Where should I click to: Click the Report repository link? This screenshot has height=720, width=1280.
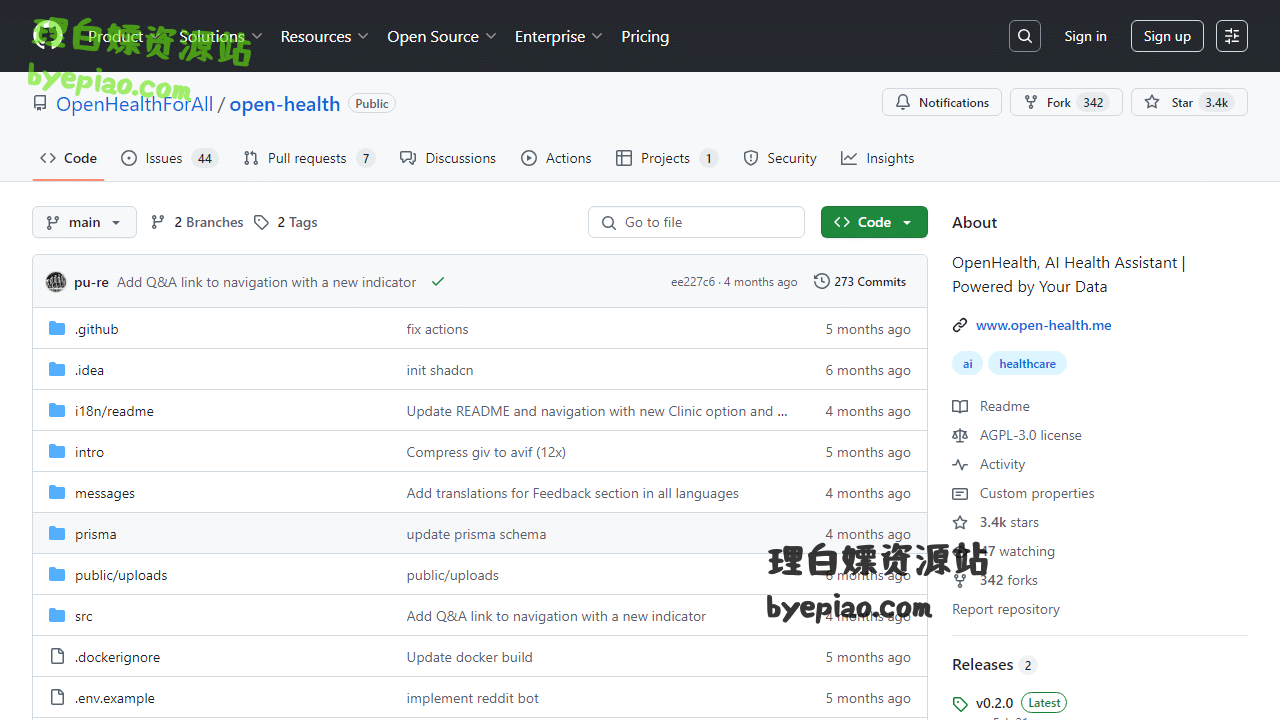[1006, 609]
